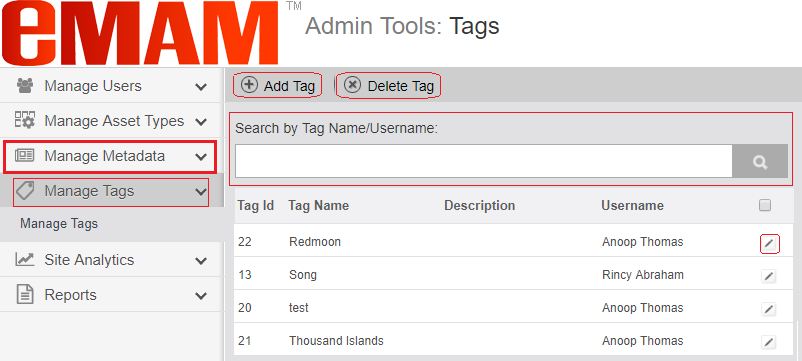Click the Reports document icon

[x=25, y=295]
